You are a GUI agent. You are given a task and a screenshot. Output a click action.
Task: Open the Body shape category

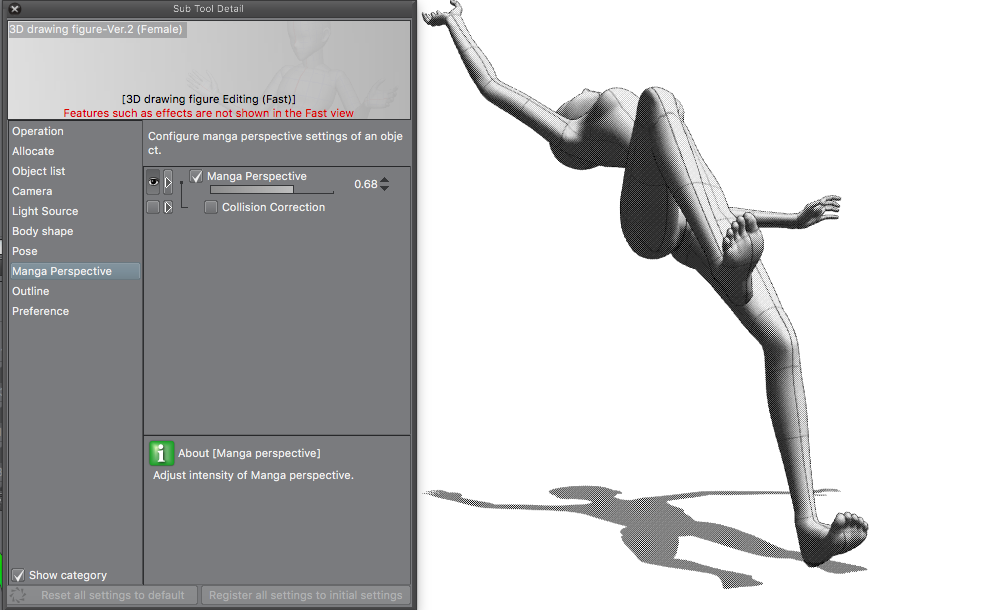click(x=42, y=231)
